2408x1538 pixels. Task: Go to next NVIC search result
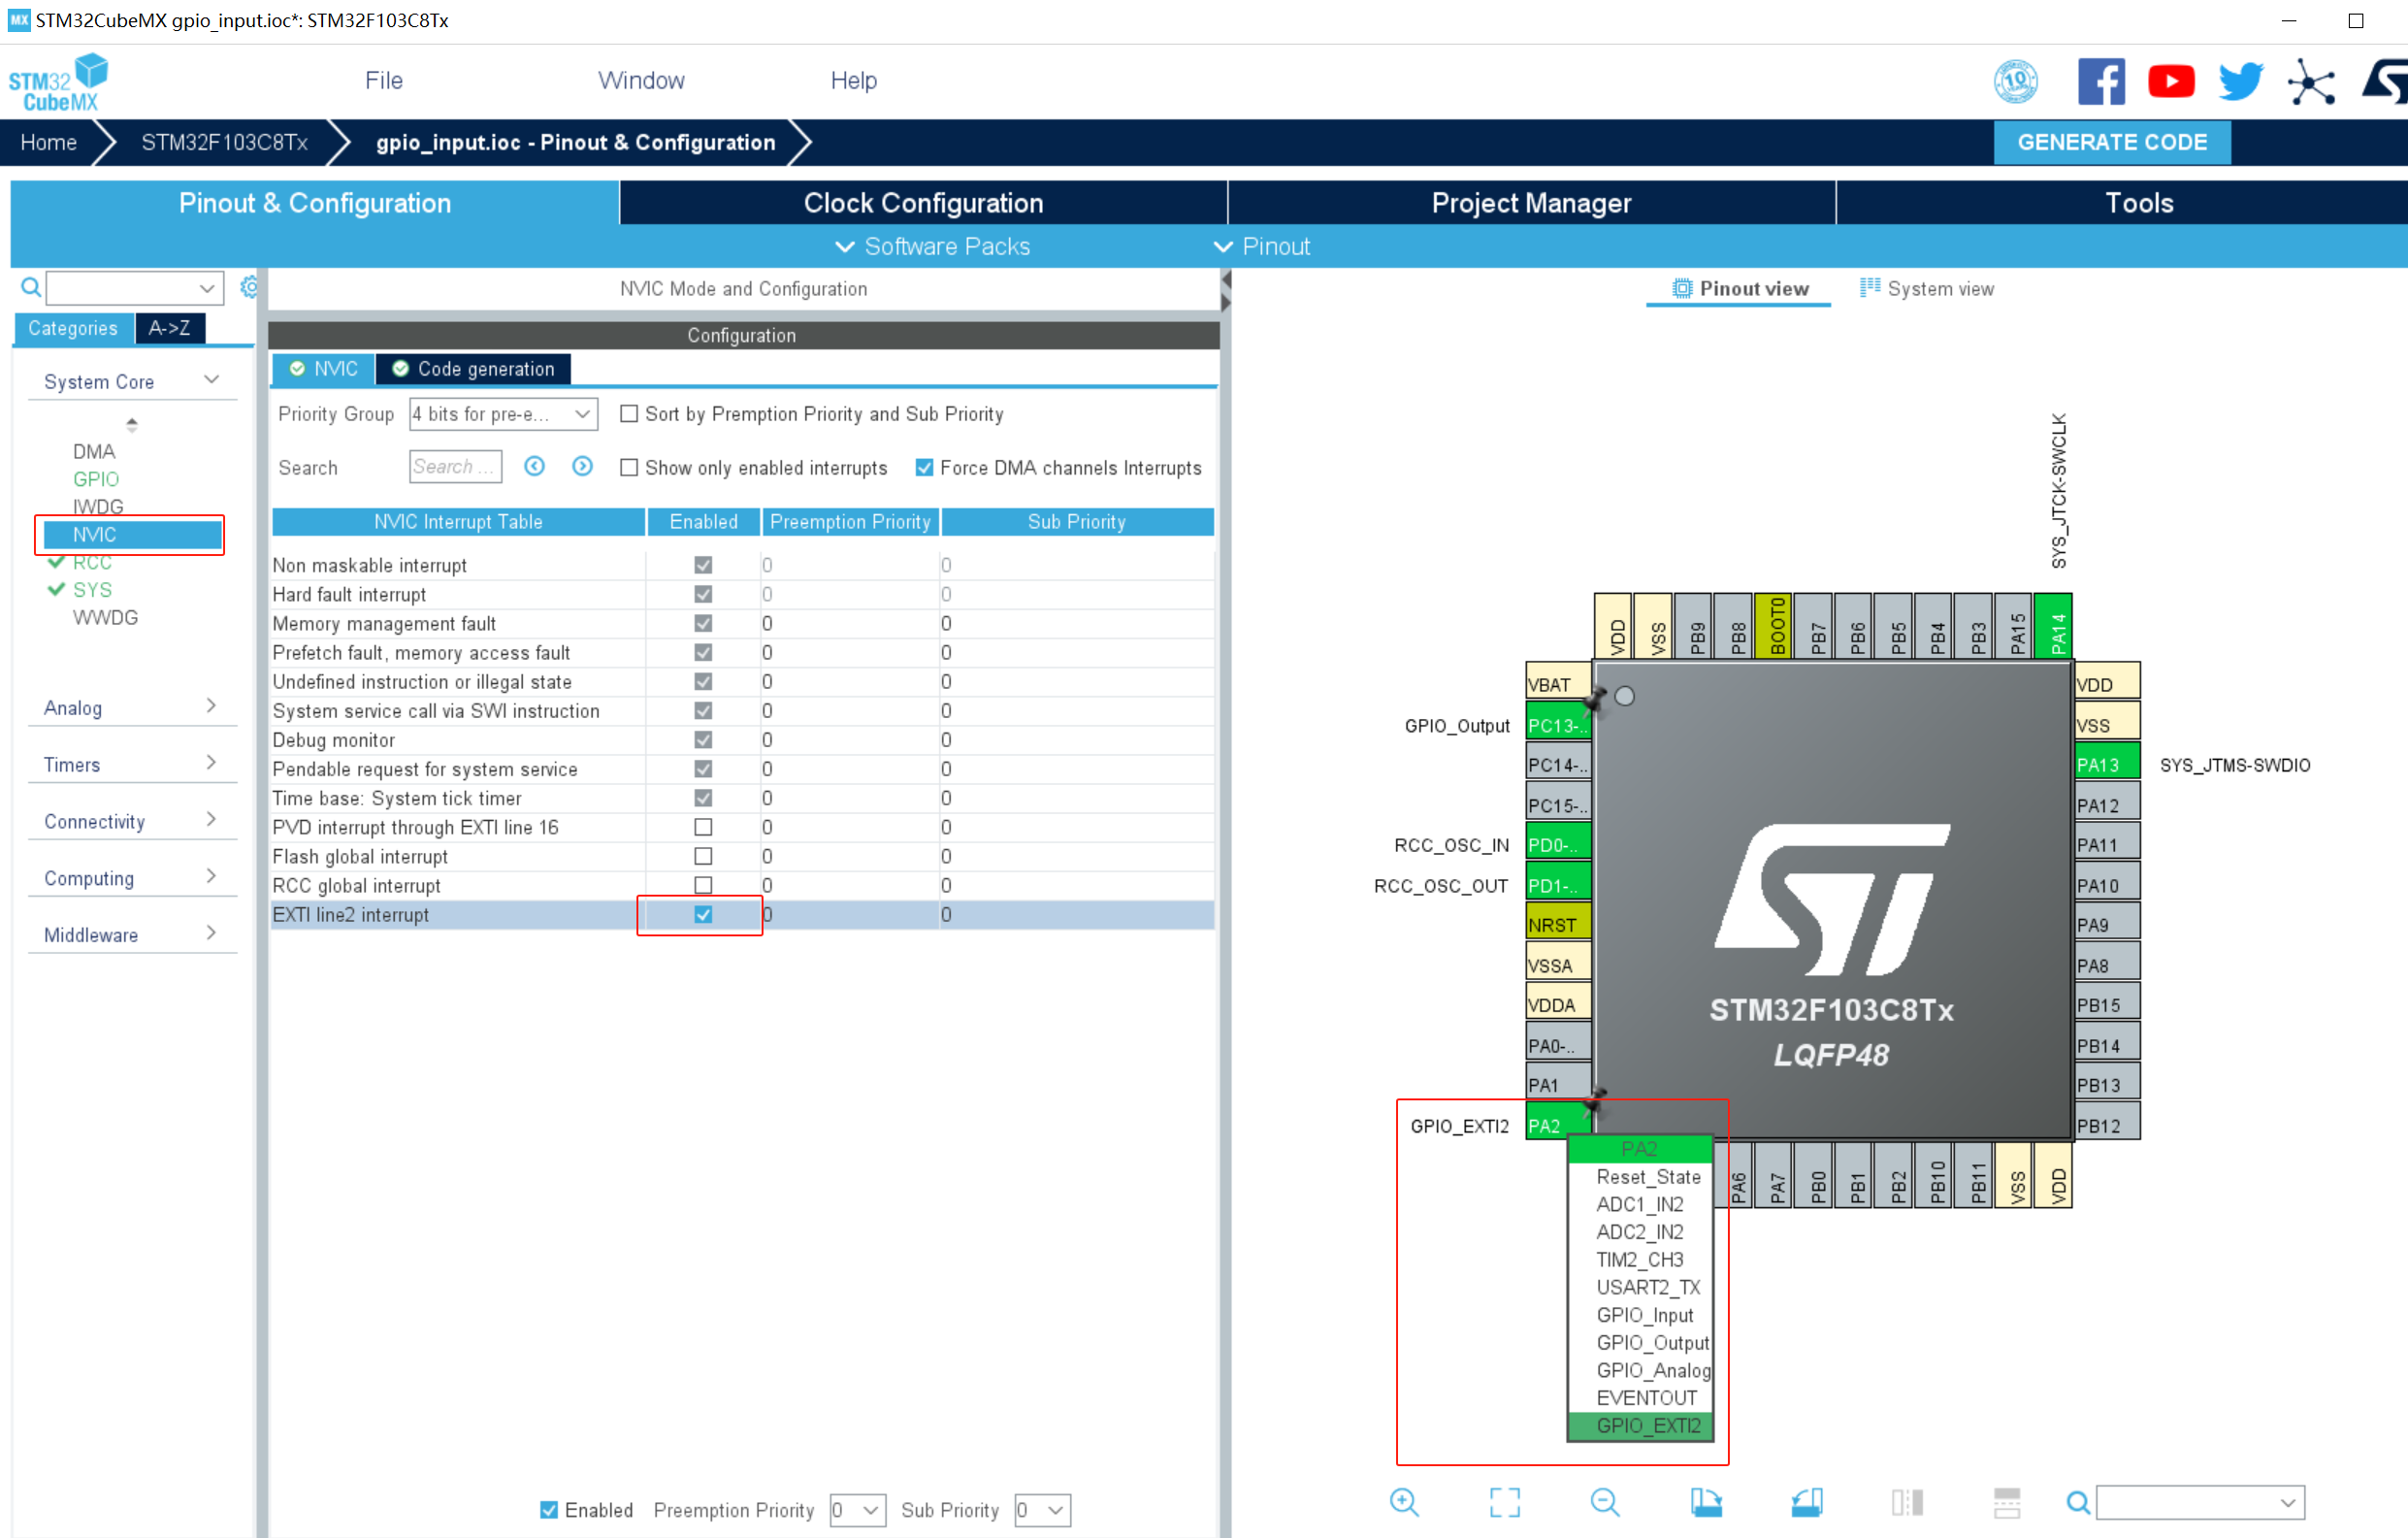pyautogui.click(x=582, y=466)
